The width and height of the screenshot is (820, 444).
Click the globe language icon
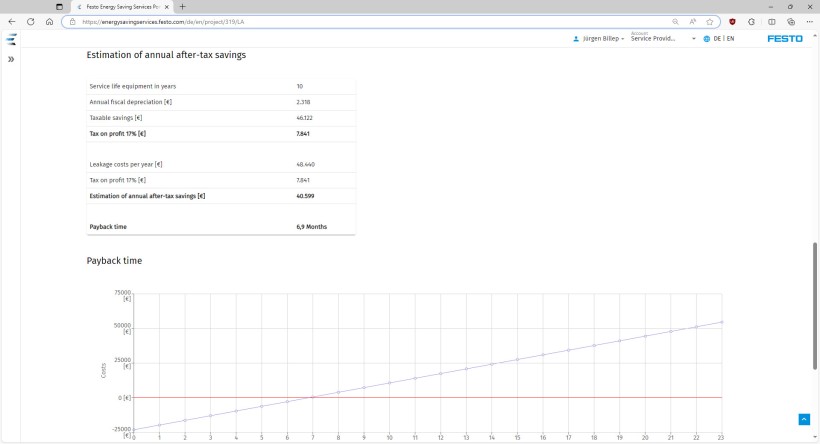pyautogui.click(x=707, y=39)
